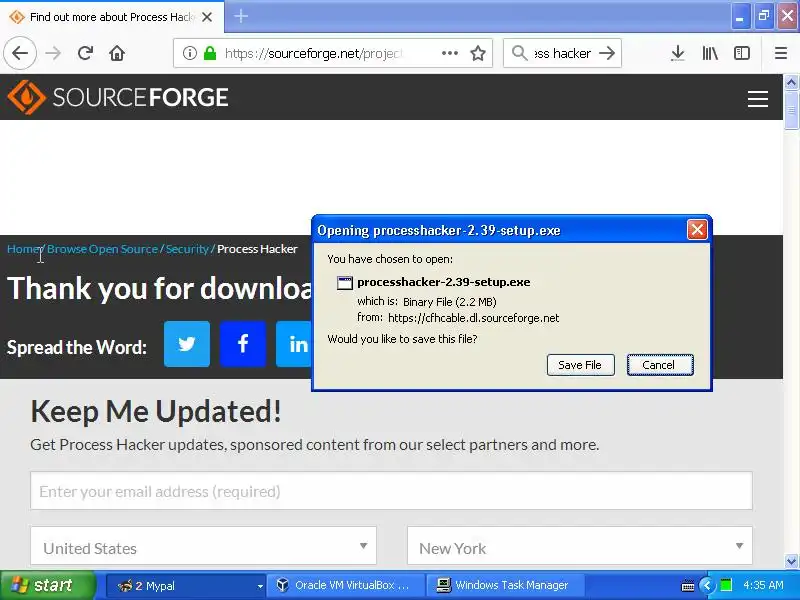Toggle the sidebar view icon
The image size is (800, 600).
click(742, 53)
